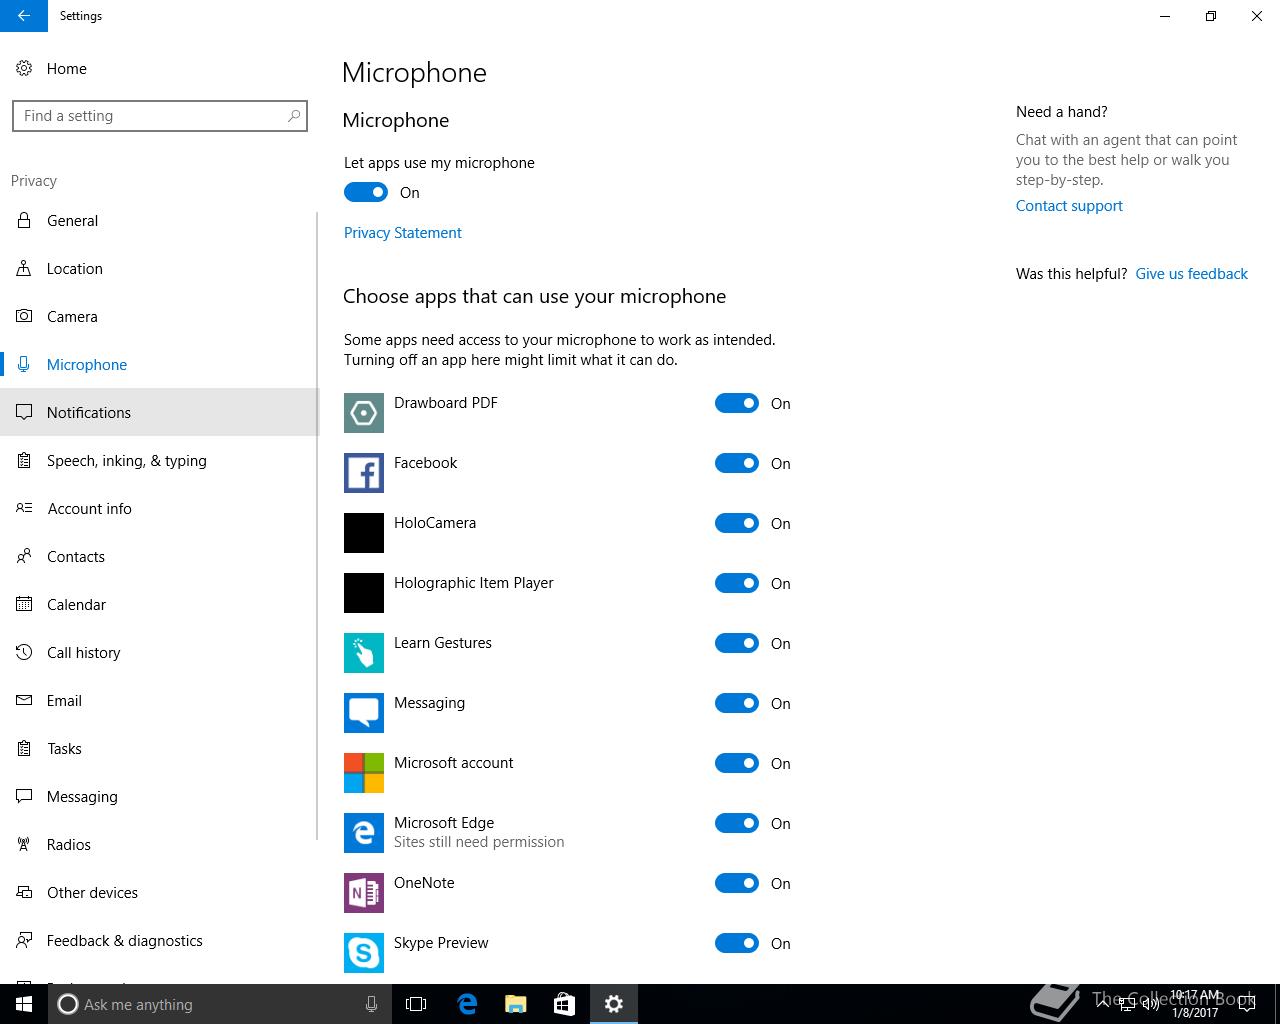
Task: Click the Cortana microphone icon in taskbar
Action: (371, 1004)
